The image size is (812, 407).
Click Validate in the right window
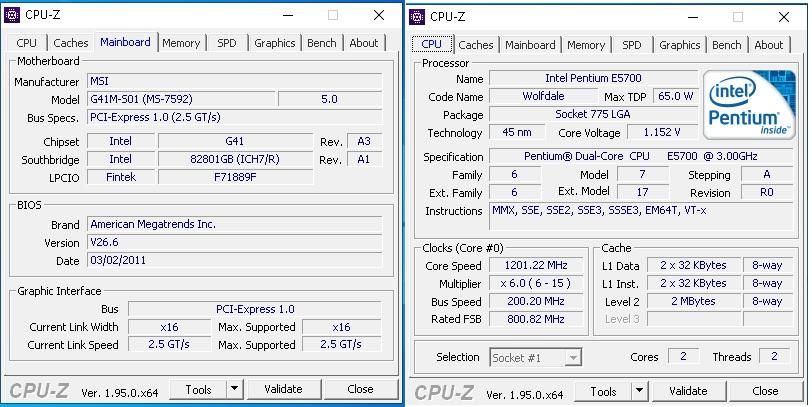[688, 392]
